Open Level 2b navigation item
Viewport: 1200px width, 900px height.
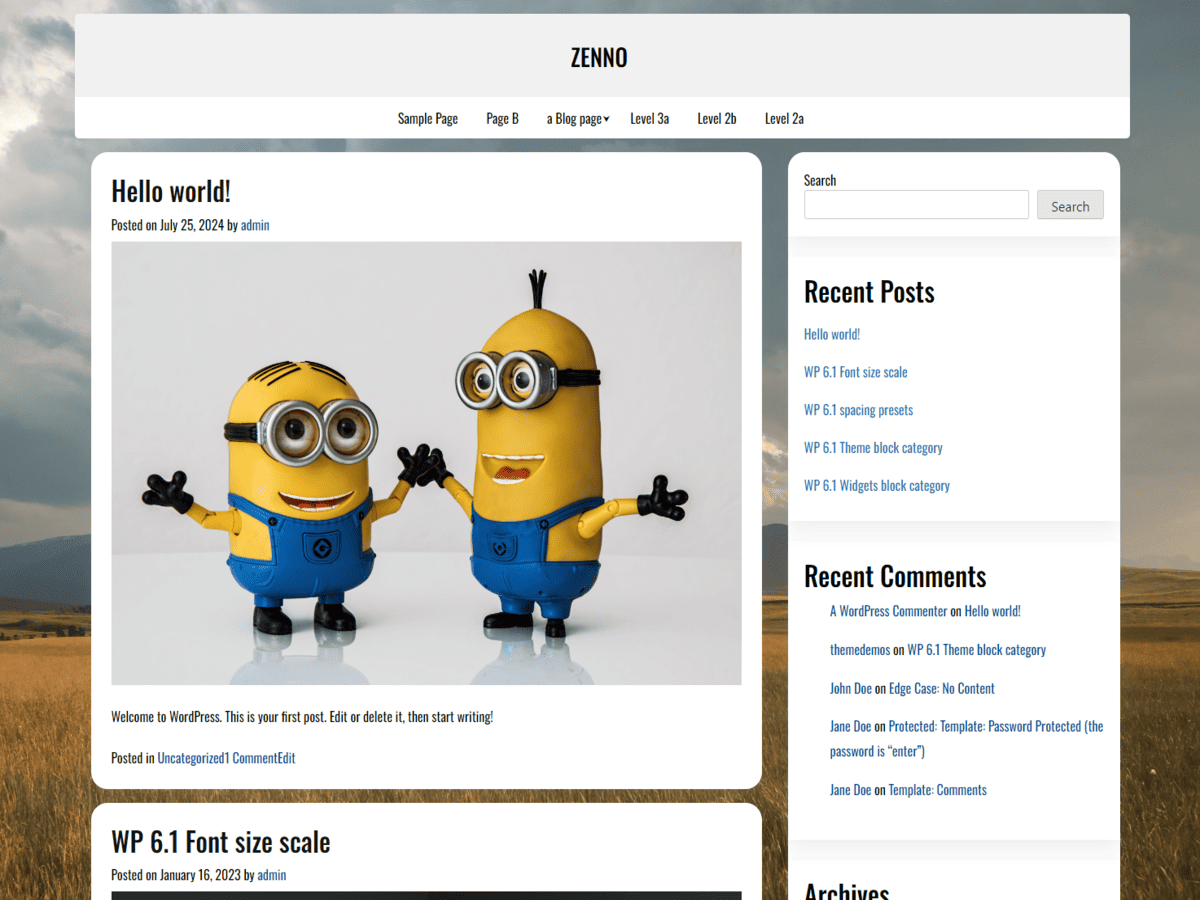tap(716, 118)
